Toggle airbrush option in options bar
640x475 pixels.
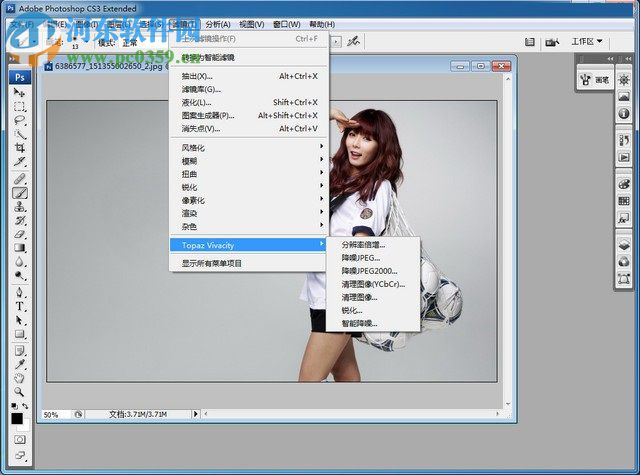353,41
